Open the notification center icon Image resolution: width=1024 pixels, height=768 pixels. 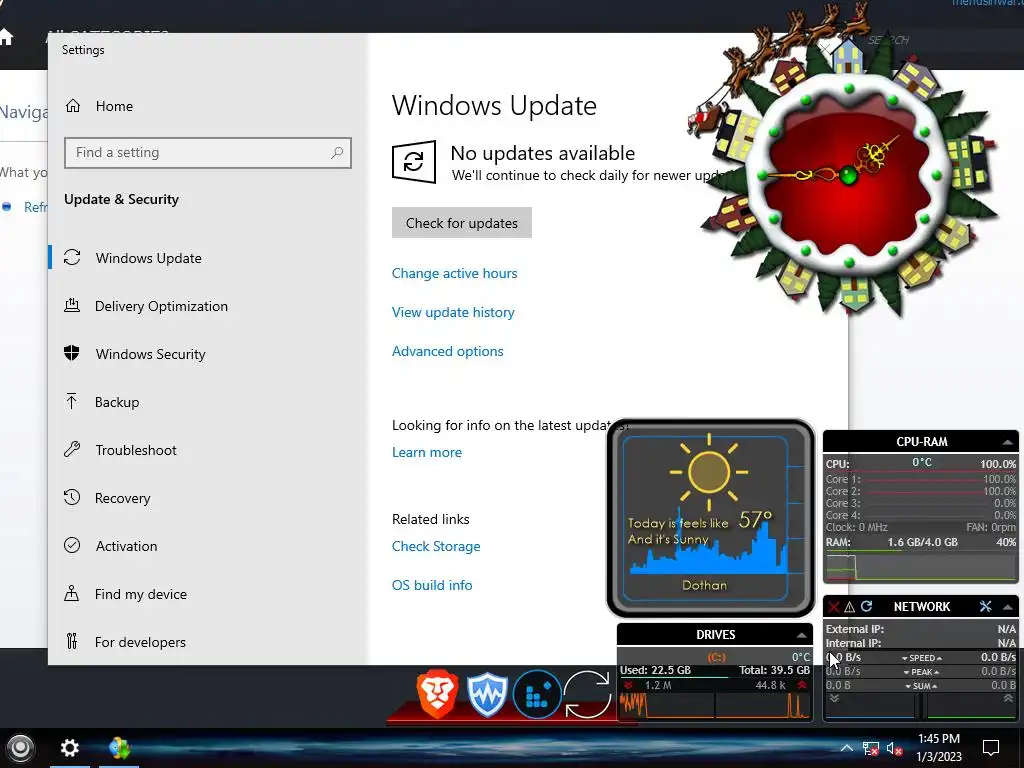pos(991,748)
